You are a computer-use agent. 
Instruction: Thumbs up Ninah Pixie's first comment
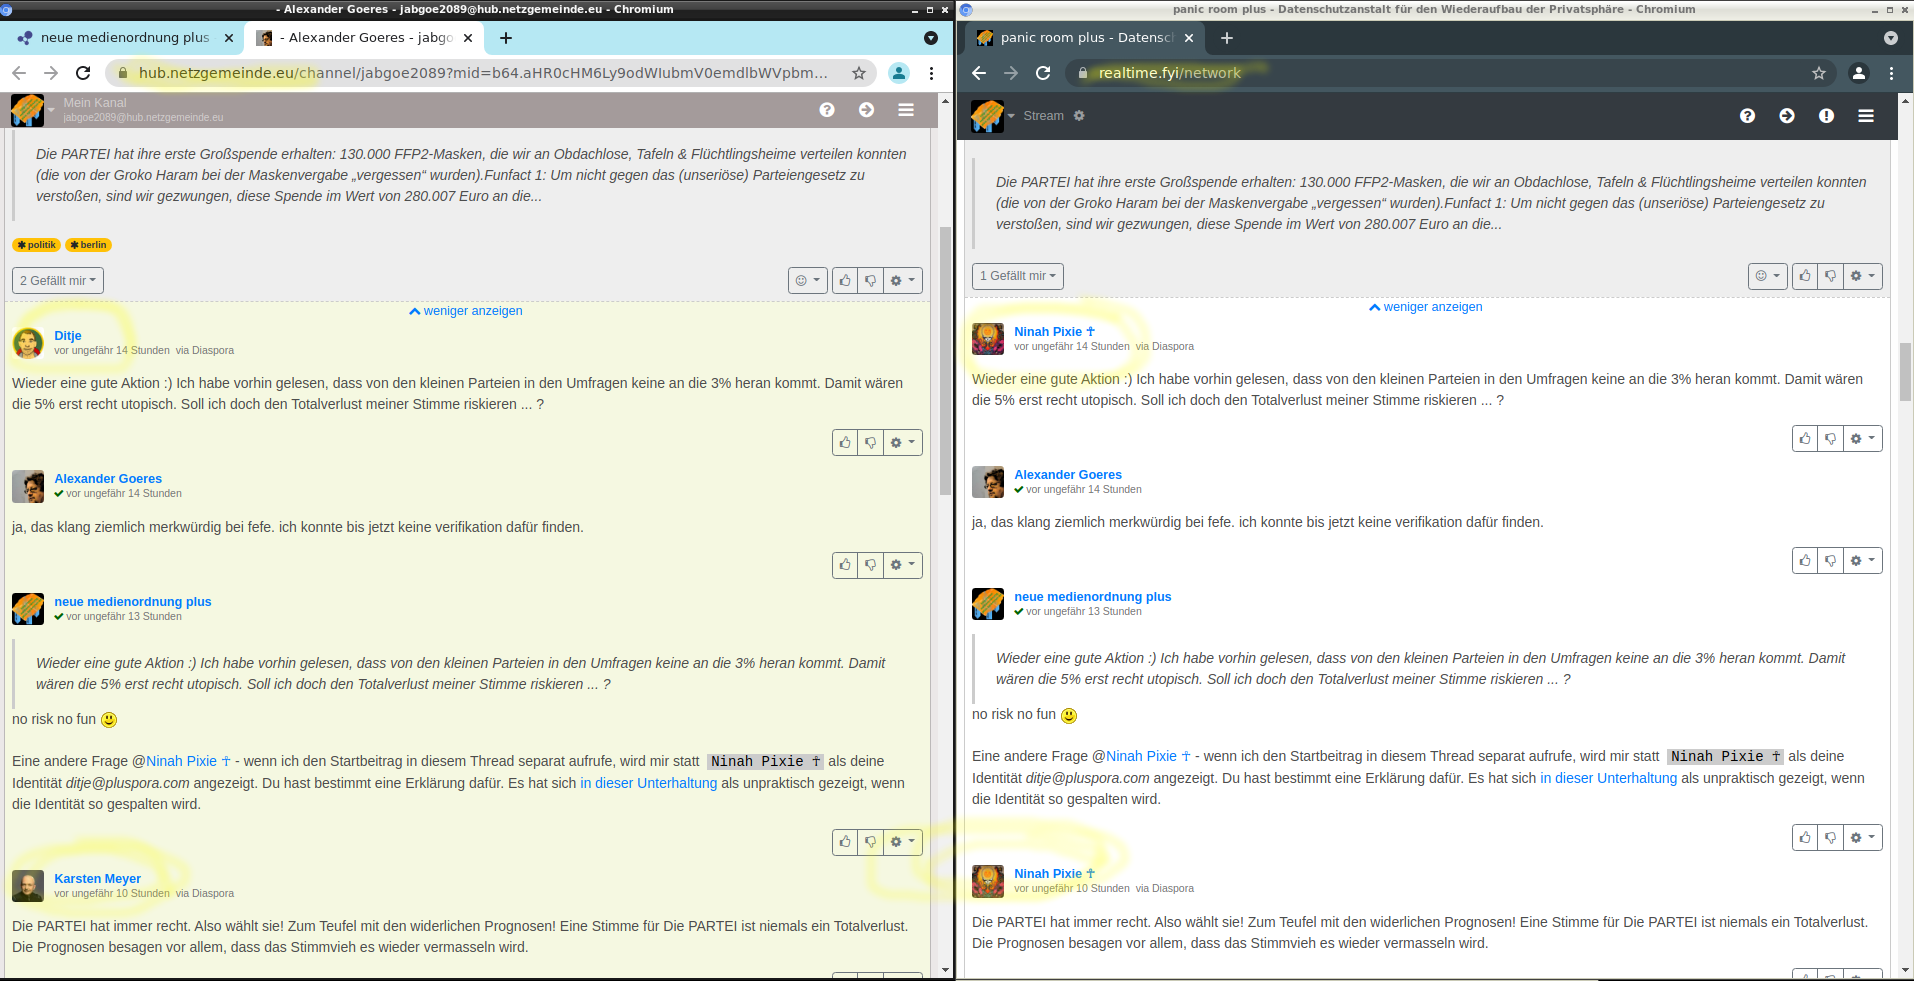coord(1805,439)
